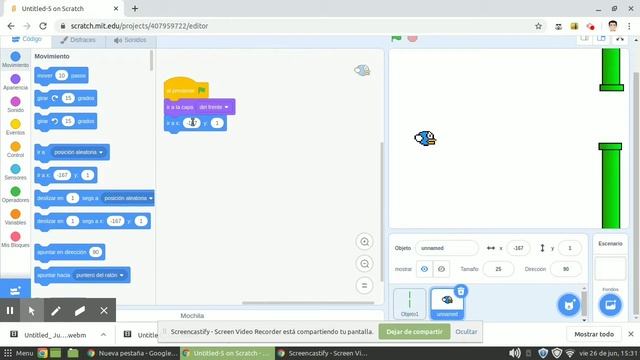Select the Eventos category circle
Image resolution: width=640 pixels, height=360 pixels.
point(16,124)
